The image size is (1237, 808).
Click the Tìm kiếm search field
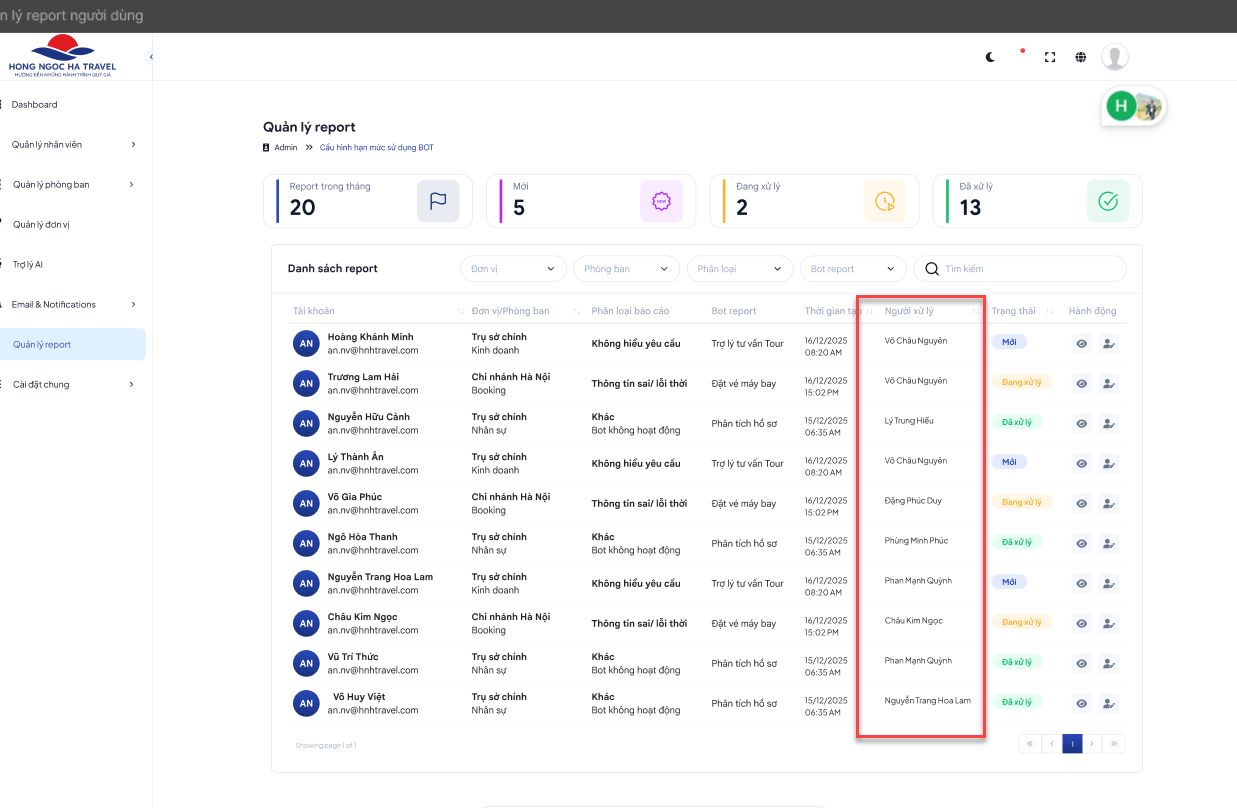coord(1030,269)
